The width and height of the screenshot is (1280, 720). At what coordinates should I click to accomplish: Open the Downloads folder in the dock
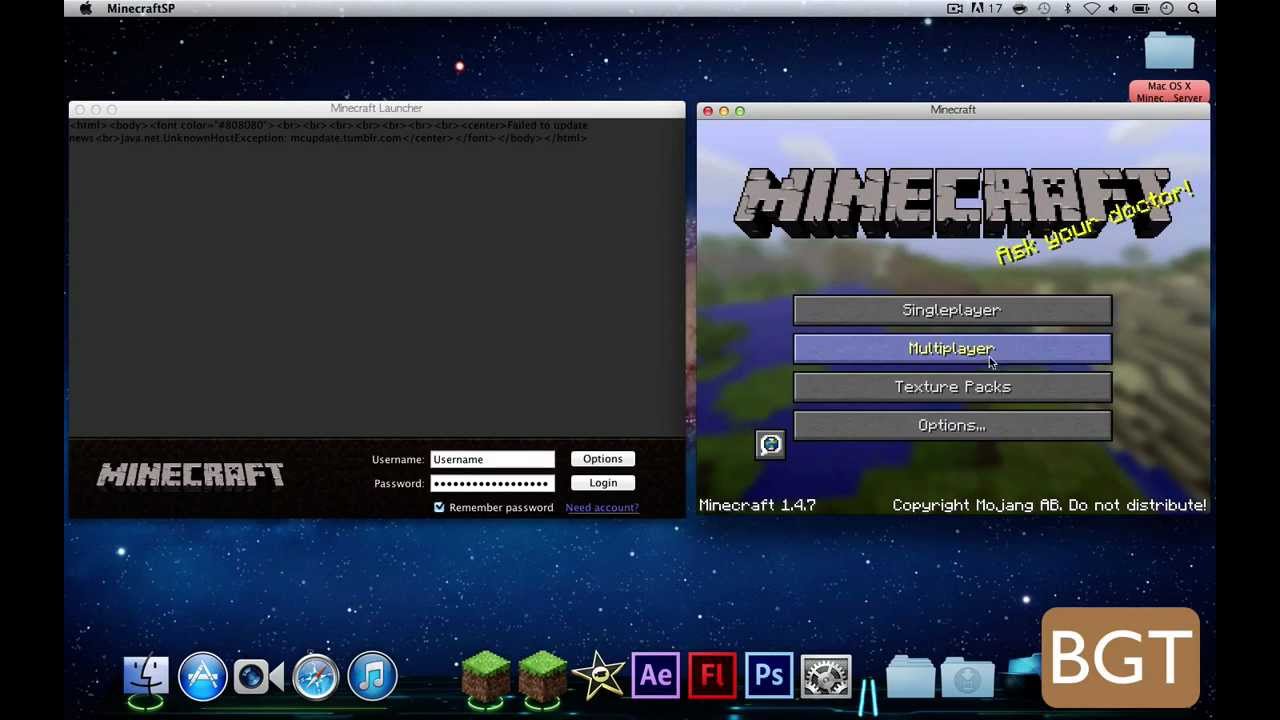click(967, 677)
